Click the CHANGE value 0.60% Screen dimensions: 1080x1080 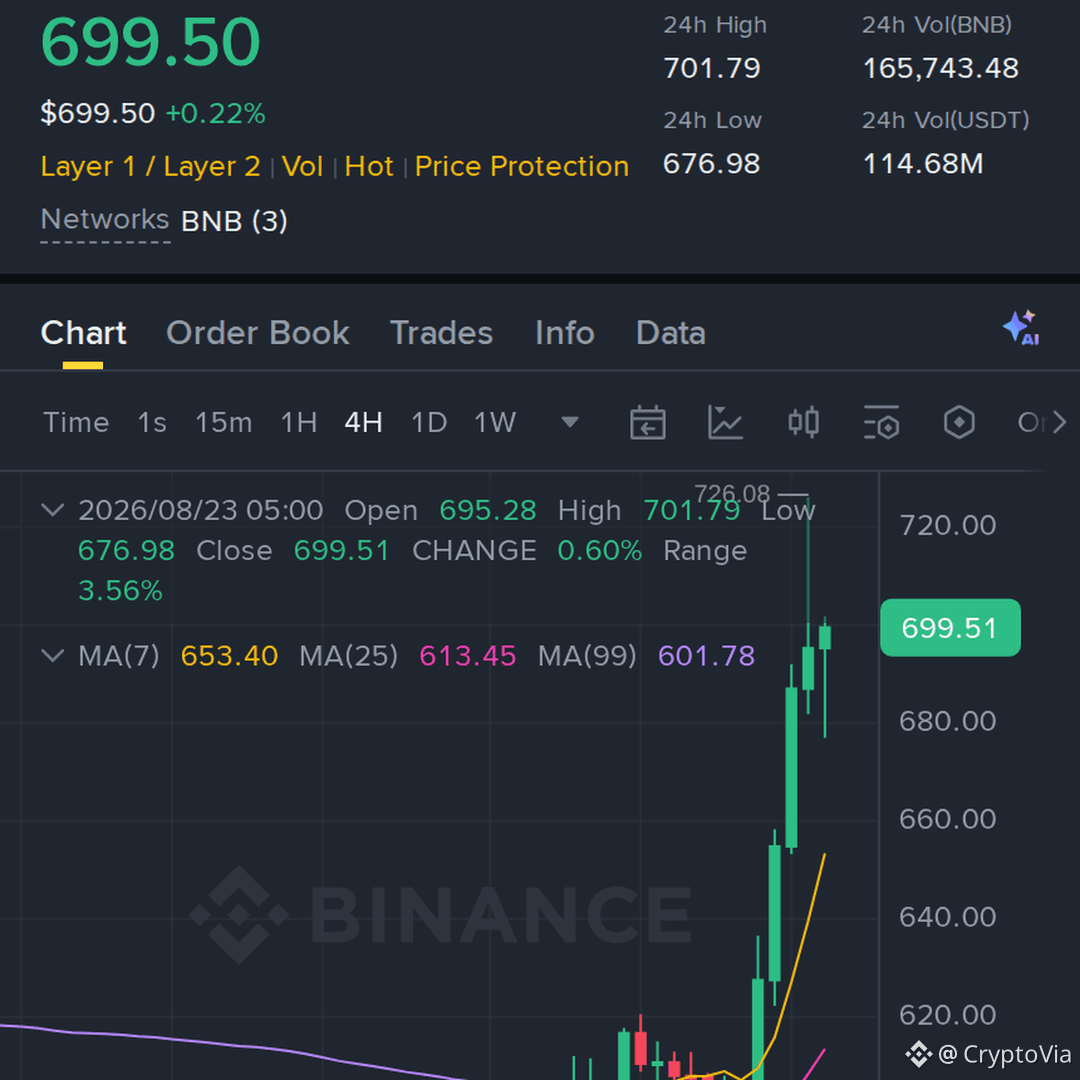599,550
